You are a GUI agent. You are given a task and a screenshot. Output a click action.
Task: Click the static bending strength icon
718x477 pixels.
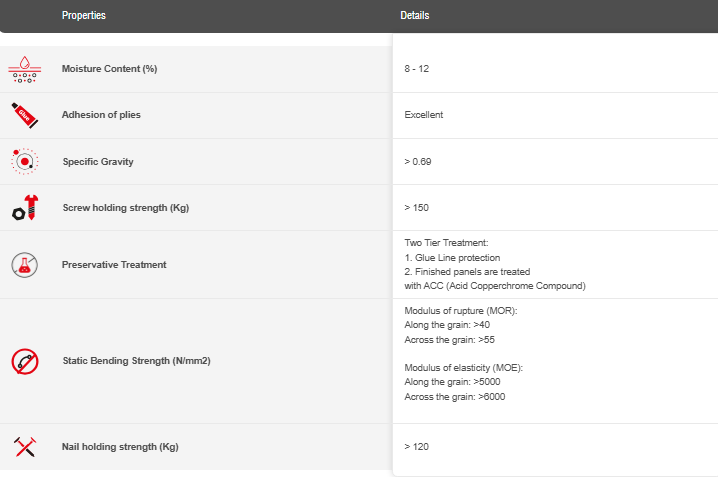tap(24, 360)
